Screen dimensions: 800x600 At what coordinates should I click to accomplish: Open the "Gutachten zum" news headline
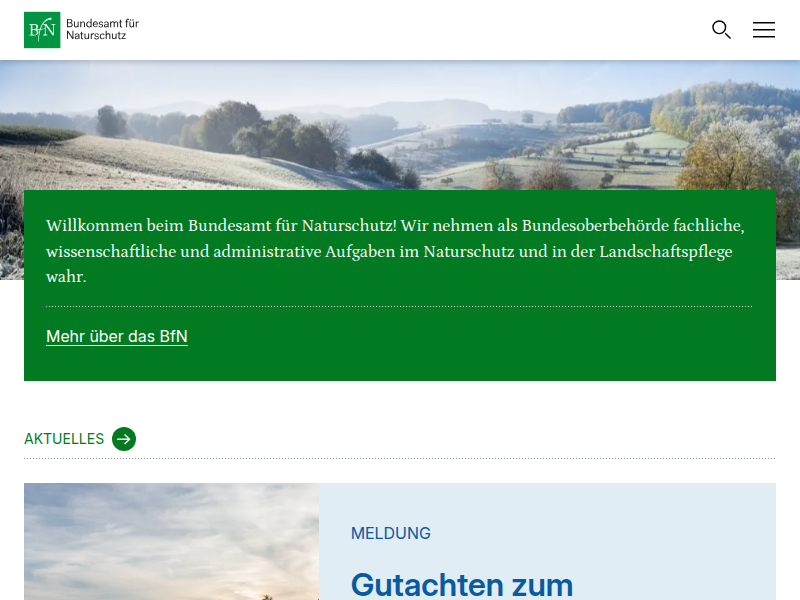tap(462, 584)
